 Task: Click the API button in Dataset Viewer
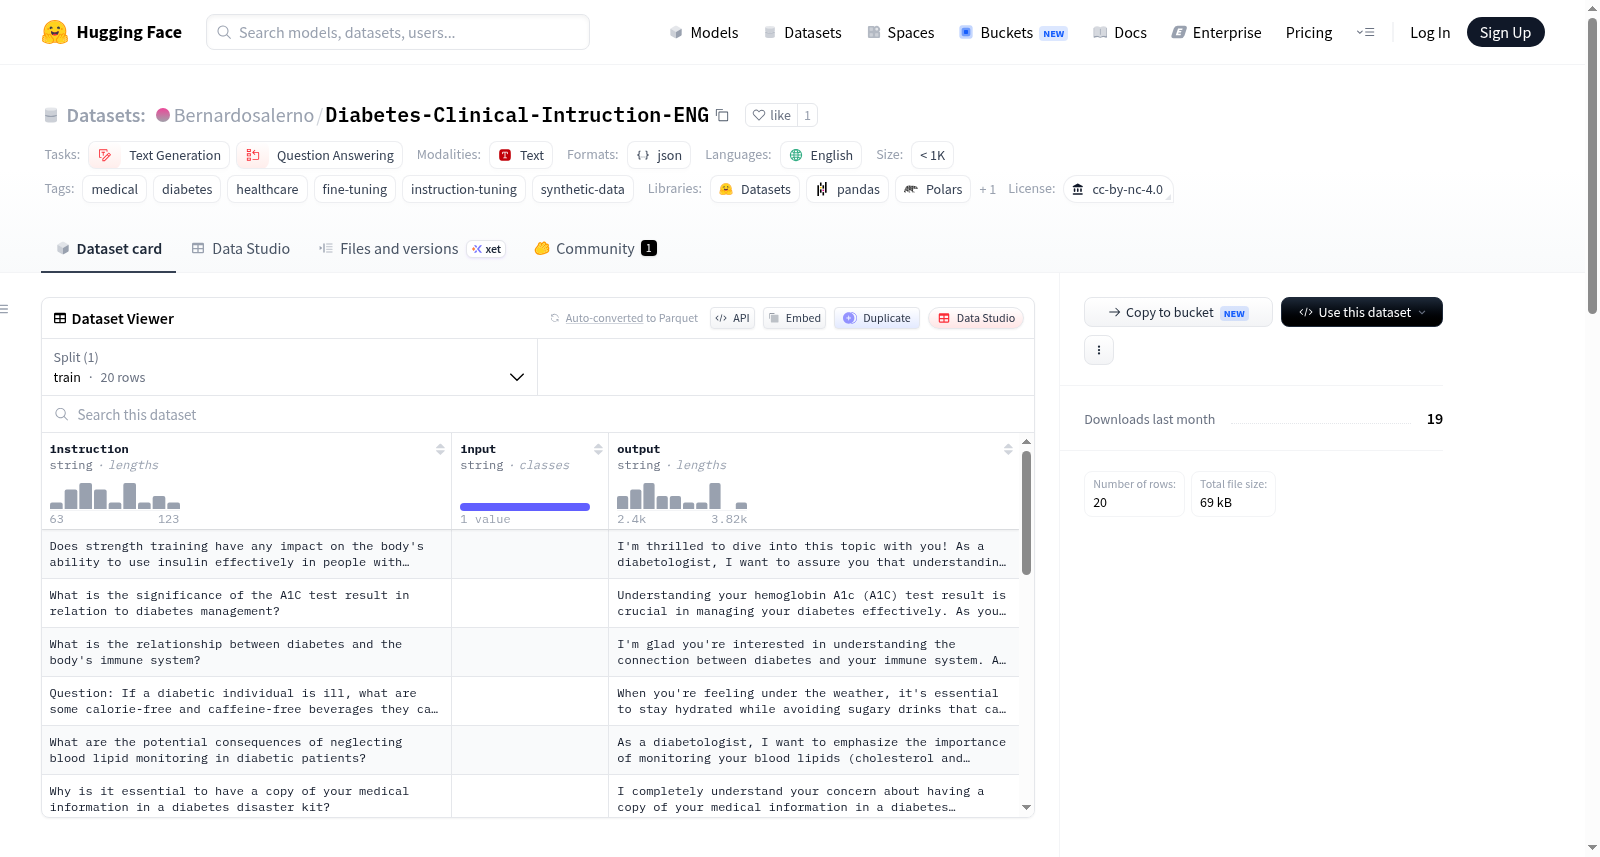[x=732, y=318]
